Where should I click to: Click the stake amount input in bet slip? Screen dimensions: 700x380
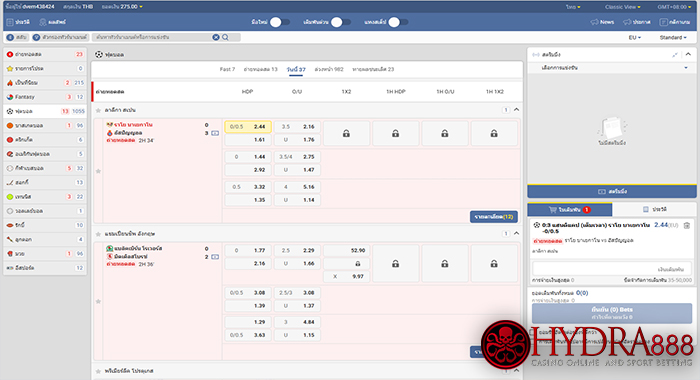click(612, 269)
